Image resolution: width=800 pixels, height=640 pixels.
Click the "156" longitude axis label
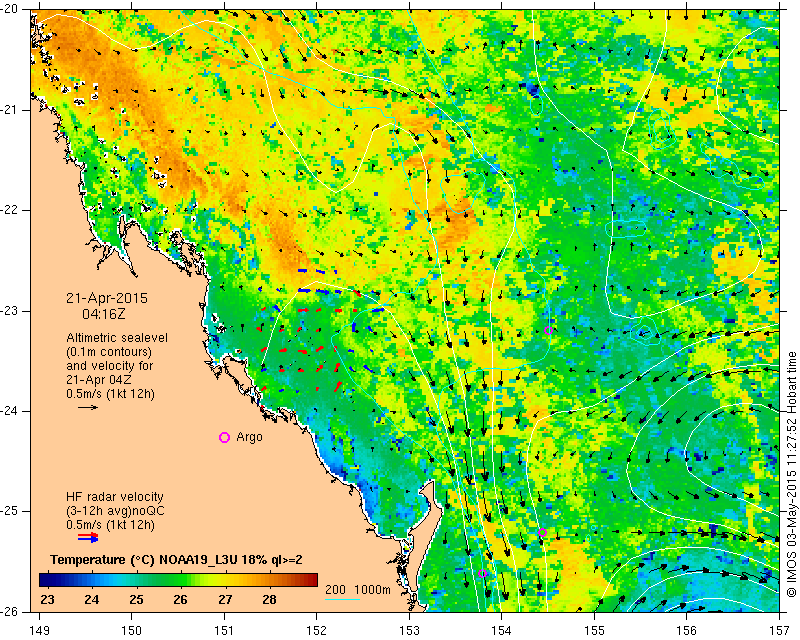(687, 630)
